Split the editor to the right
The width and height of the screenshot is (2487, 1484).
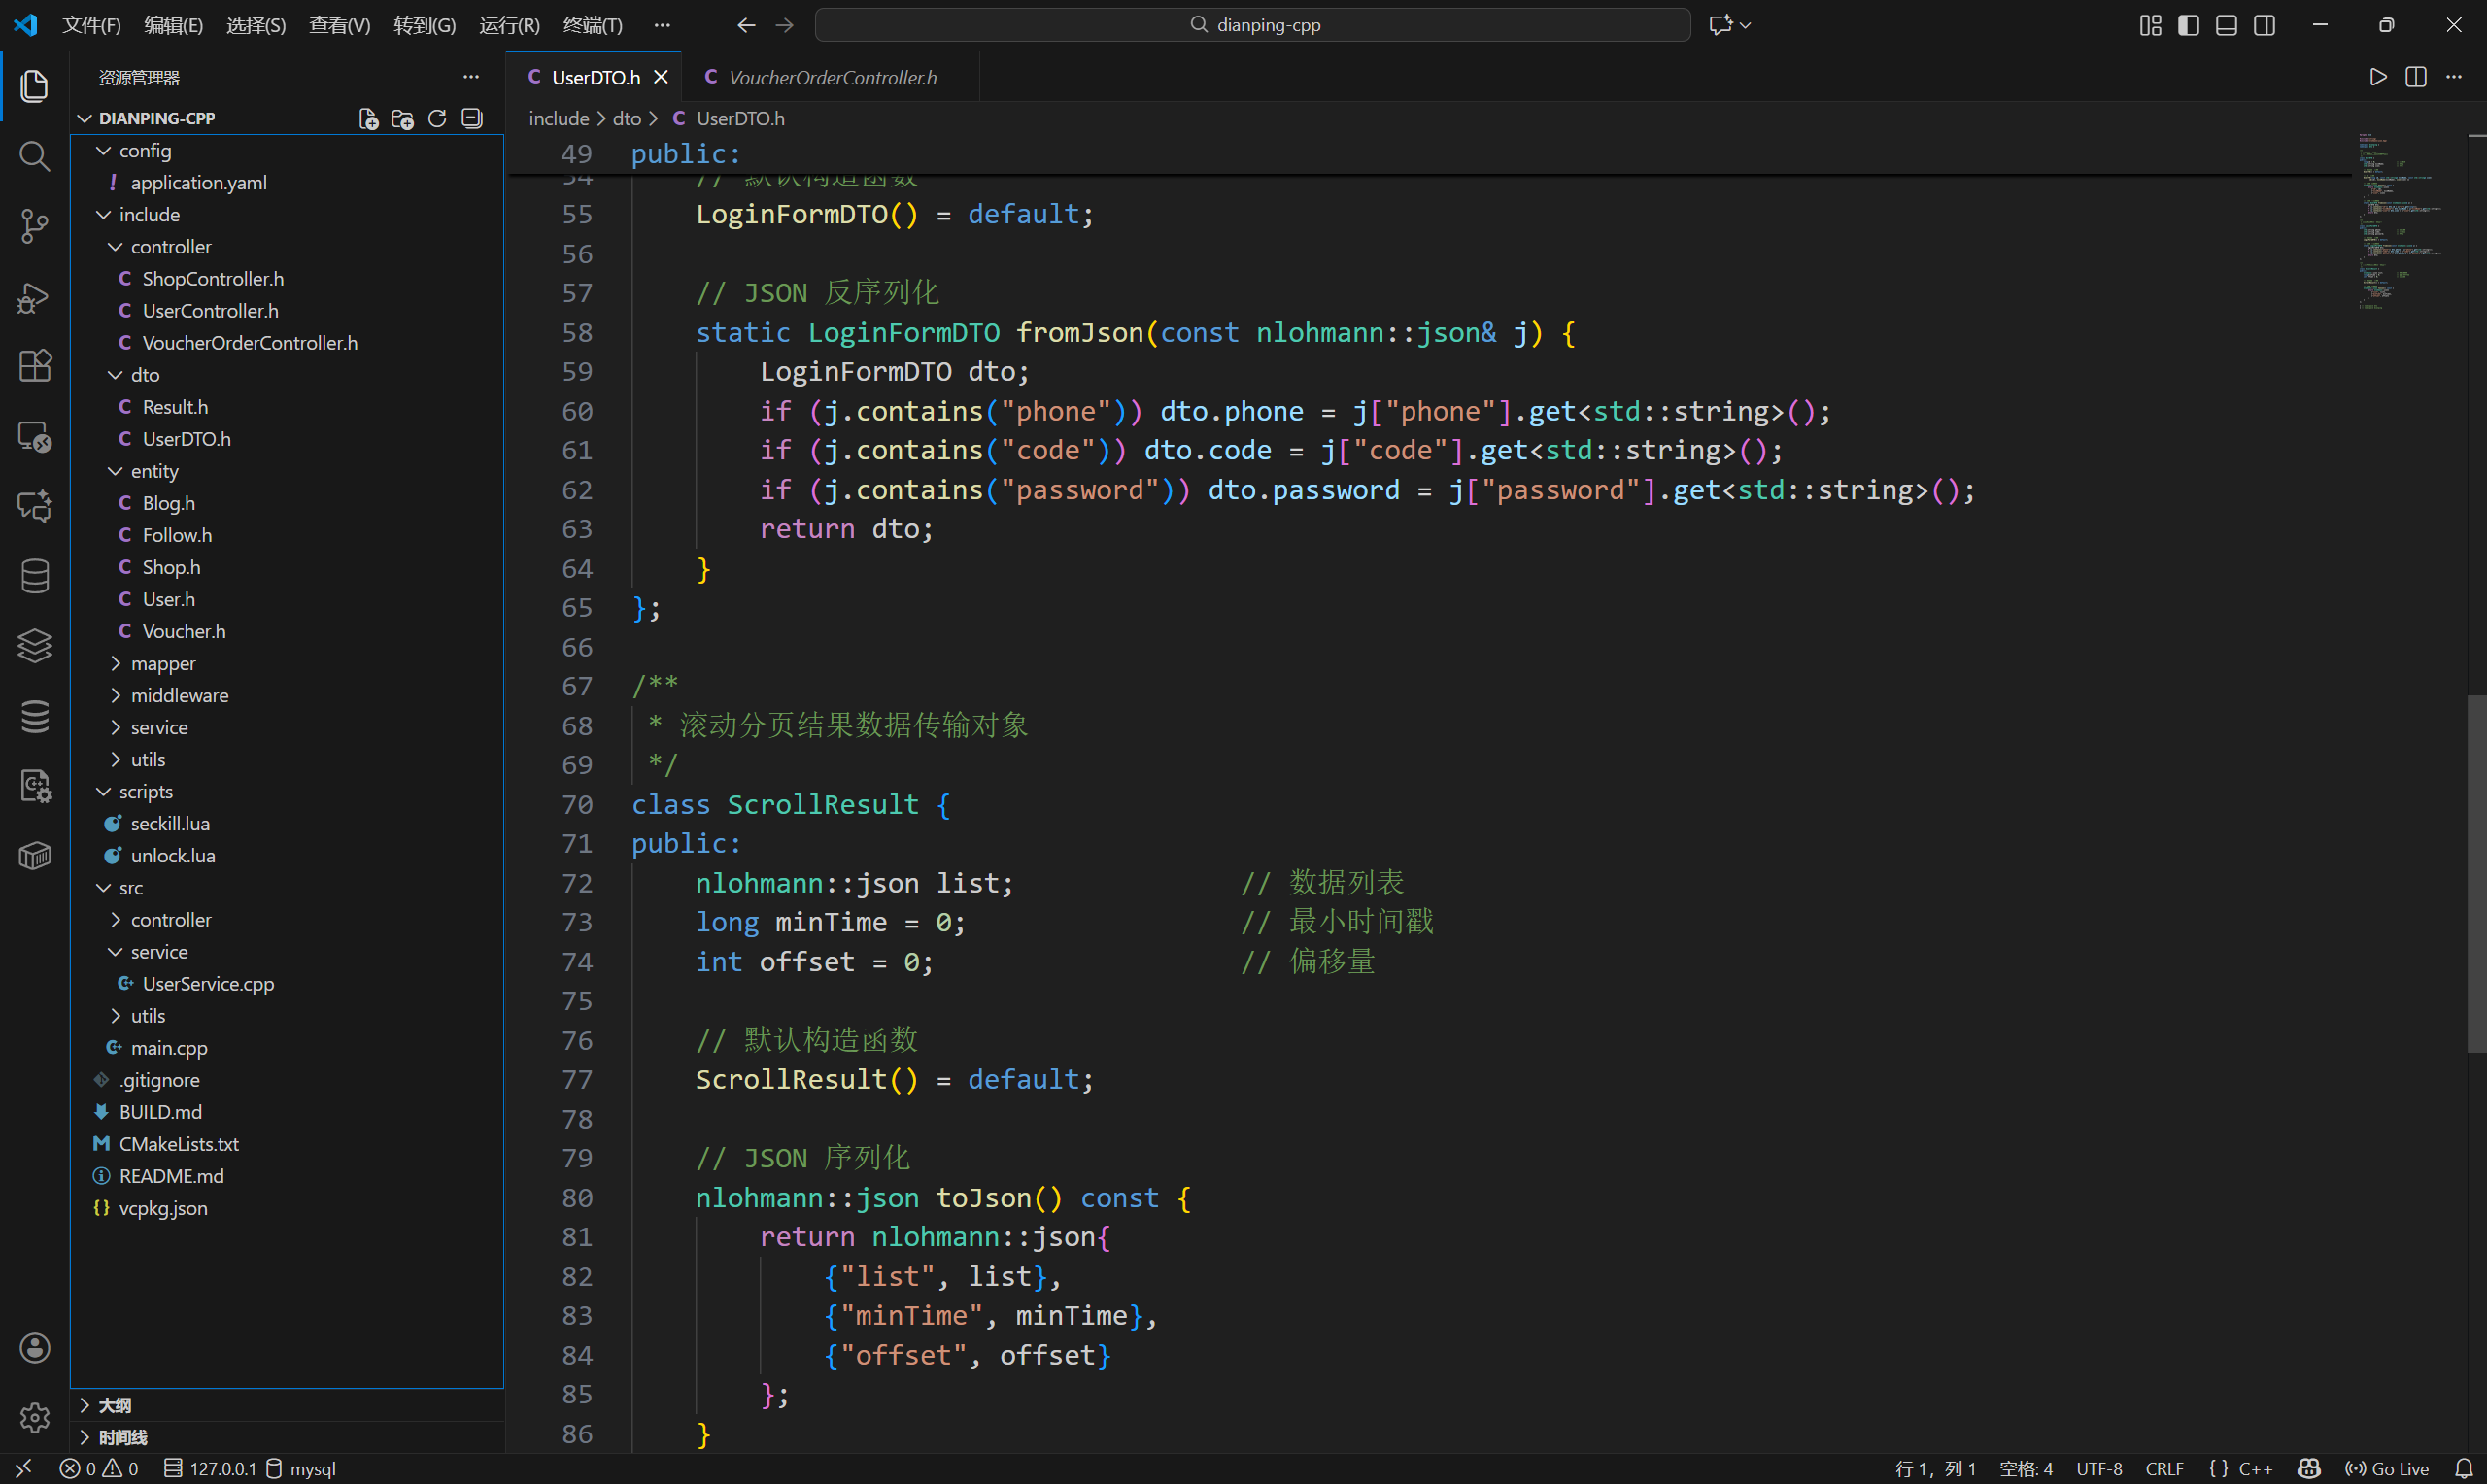[x=2415, y=77]
